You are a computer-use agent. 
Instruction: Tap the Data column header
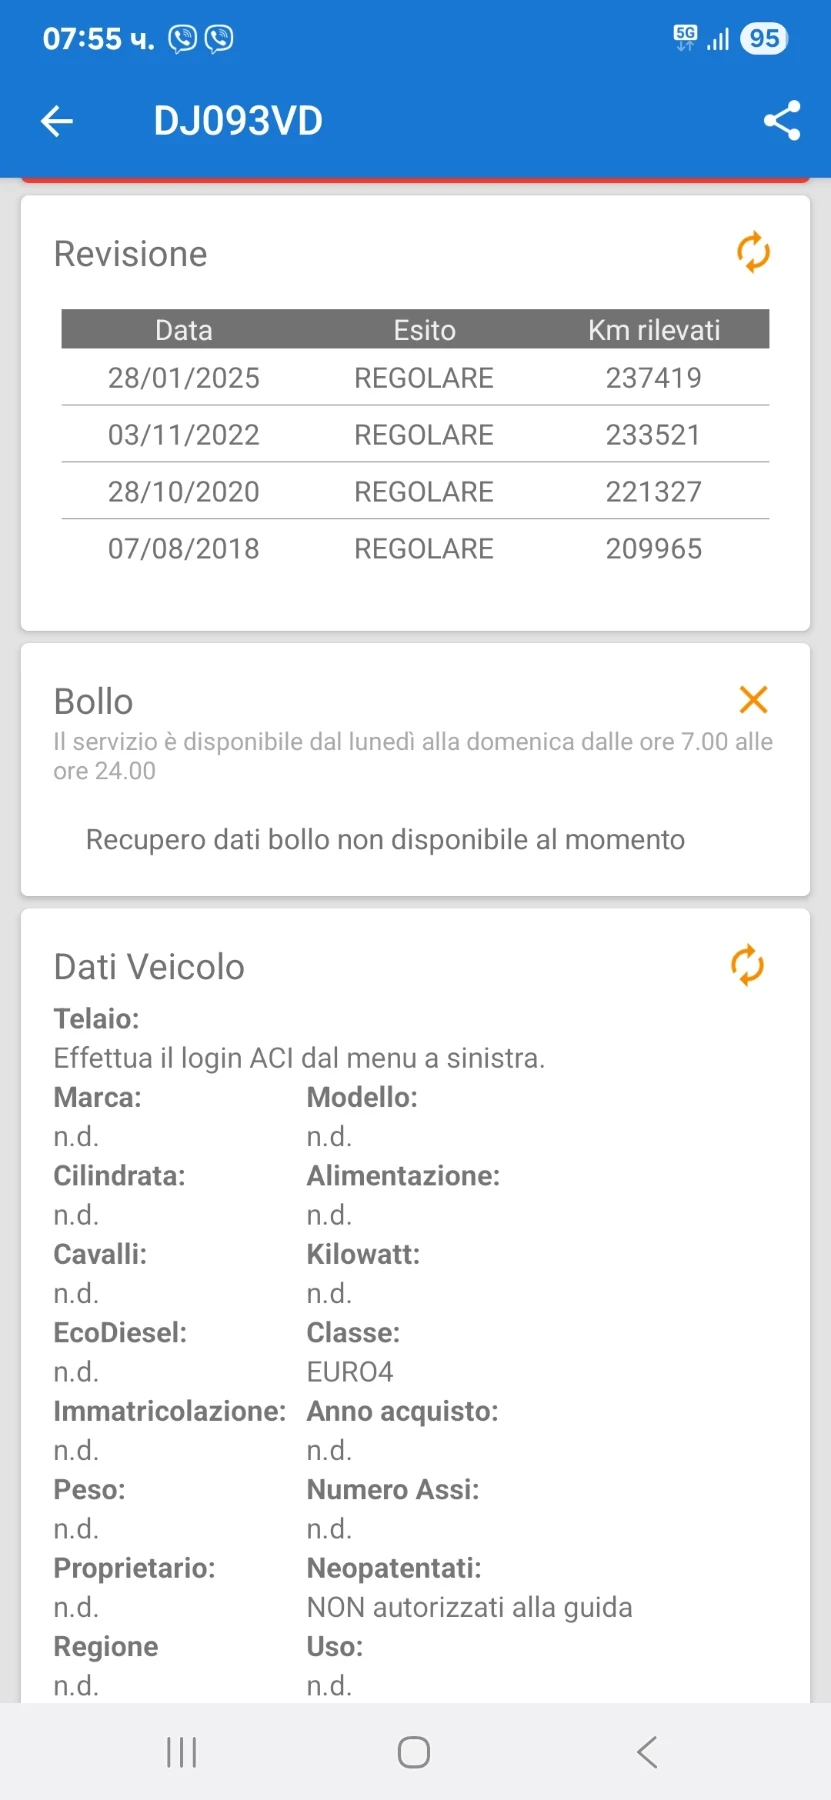tap(184, 330)
